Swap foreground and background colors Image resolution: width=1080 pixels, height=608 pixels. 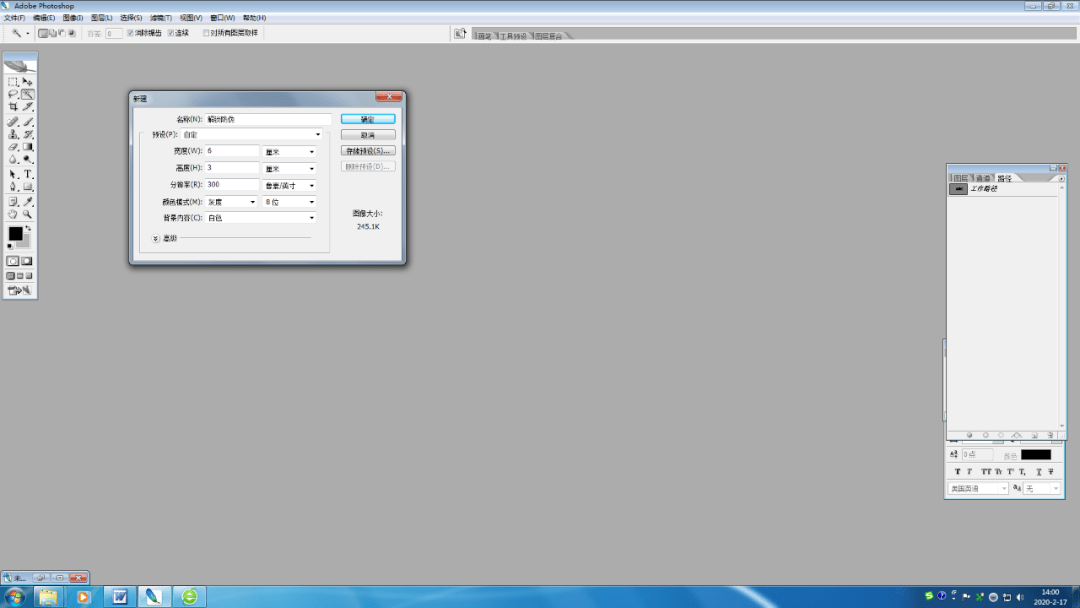pyautogui.click(x=28, y=229)
